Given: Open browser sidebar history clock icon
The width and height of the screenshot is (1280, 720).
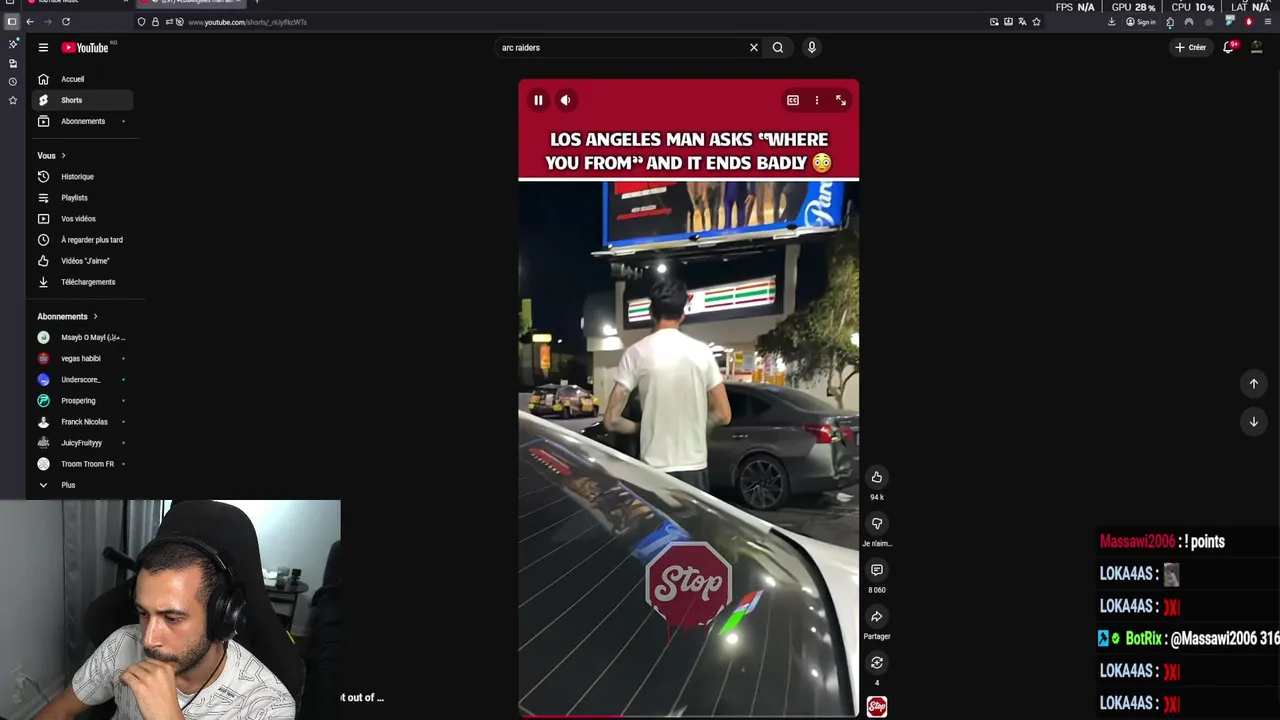Looking at the screenshot, I should click(13, 82).
